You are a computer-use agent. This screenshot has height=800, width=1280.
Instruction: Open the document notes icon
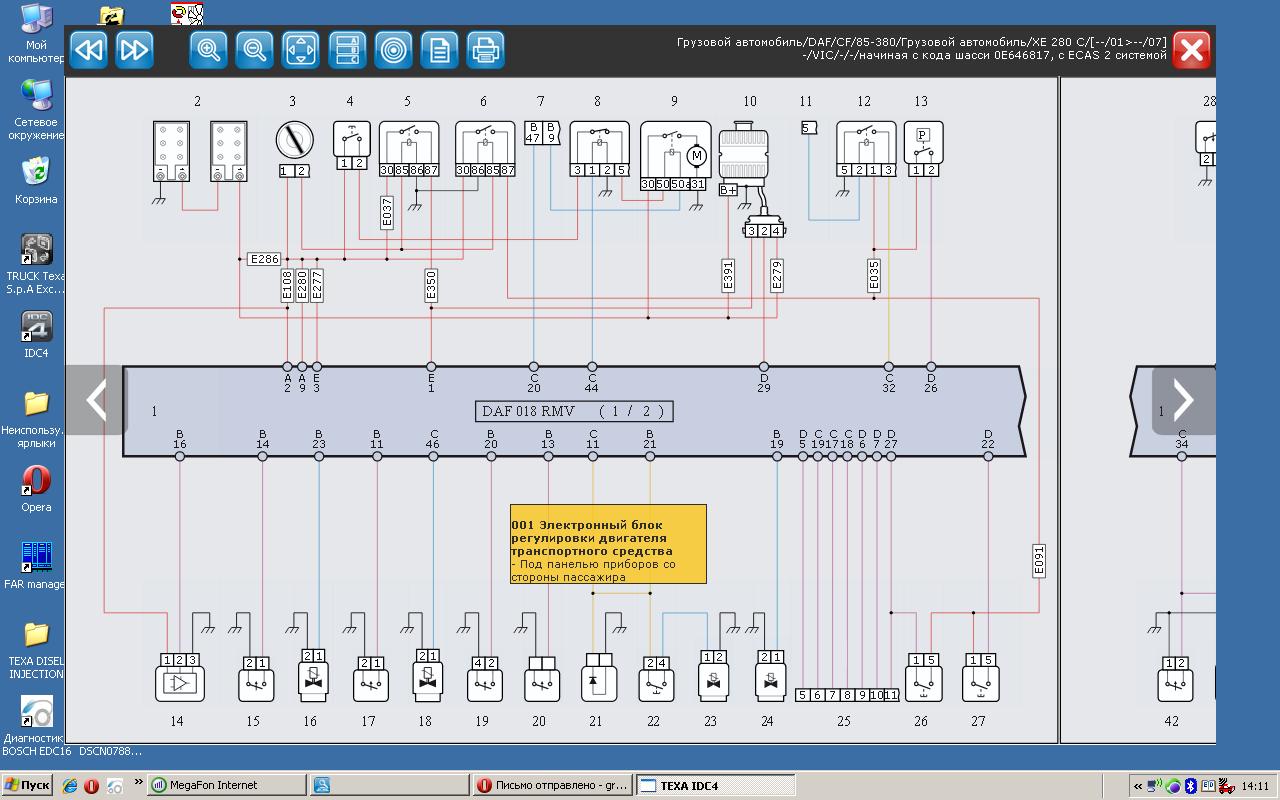tap(439, 50)
